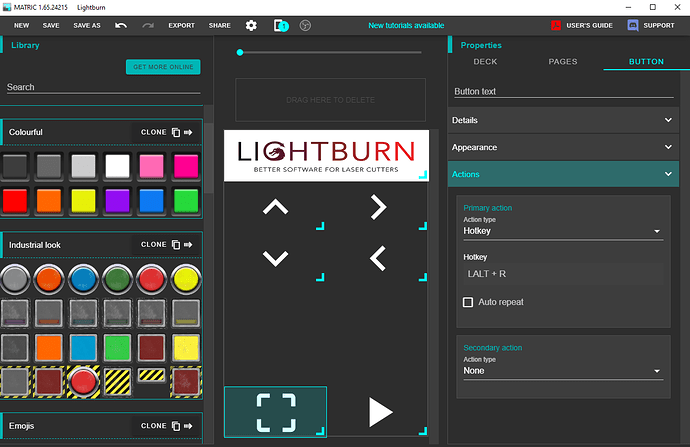Pick the red emergency button with hazard stripes
Image resolution: width=690 pixels, height=447 pixels.
pos(83,381)
